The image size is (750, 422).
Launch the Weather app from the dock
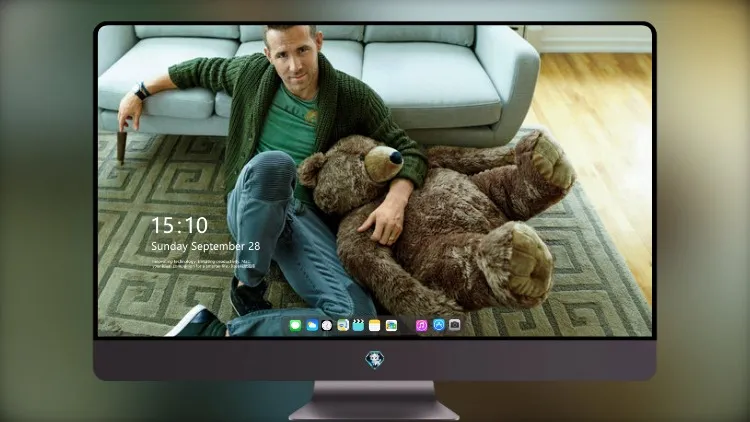pos(312,325)
